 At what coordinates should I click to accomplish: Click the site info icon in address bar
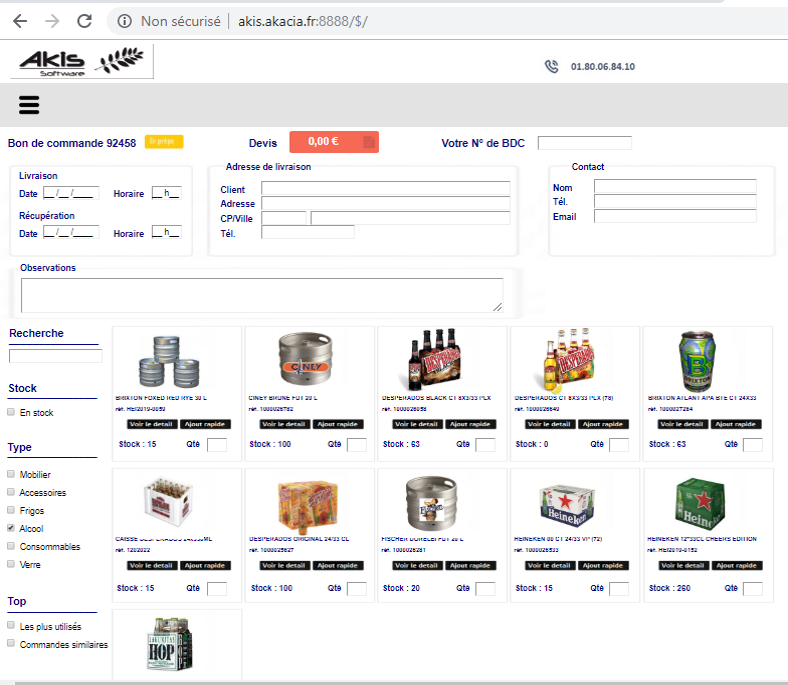pyautogui.click(x=123, y=21)
